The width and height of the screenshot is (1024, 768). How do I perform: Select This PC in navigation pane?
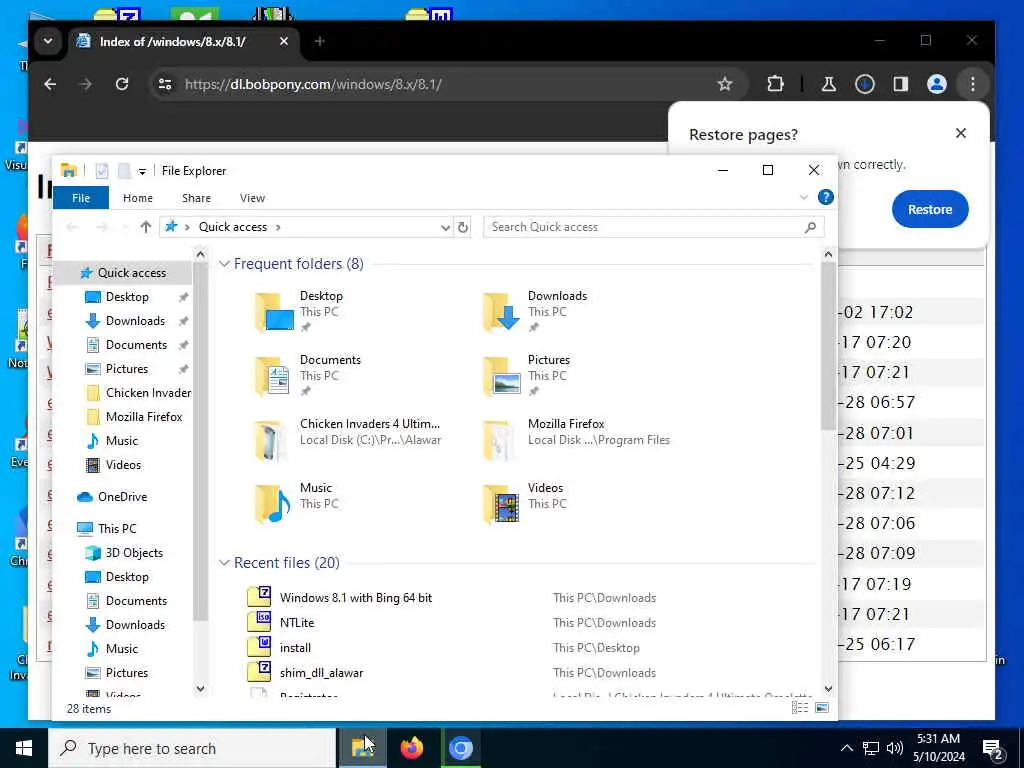click(117, 528)
